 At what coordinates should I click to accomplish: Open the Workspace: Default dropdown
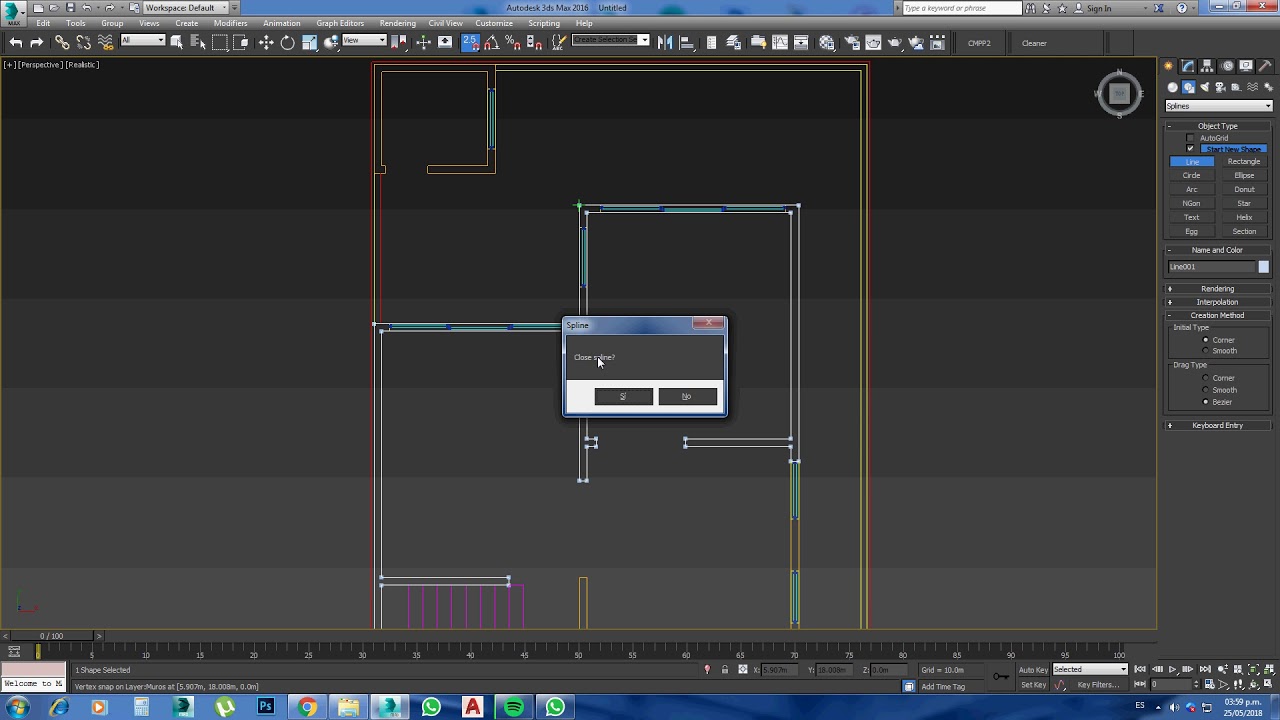(186, 8)
